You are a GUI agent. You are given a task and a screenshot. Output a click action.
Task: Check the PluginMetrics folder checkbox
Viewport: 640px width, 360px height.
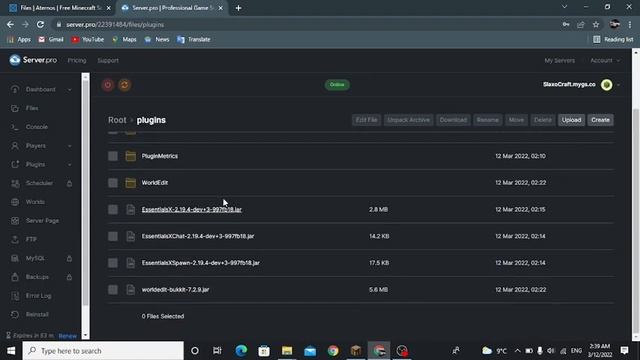[113, 156]
